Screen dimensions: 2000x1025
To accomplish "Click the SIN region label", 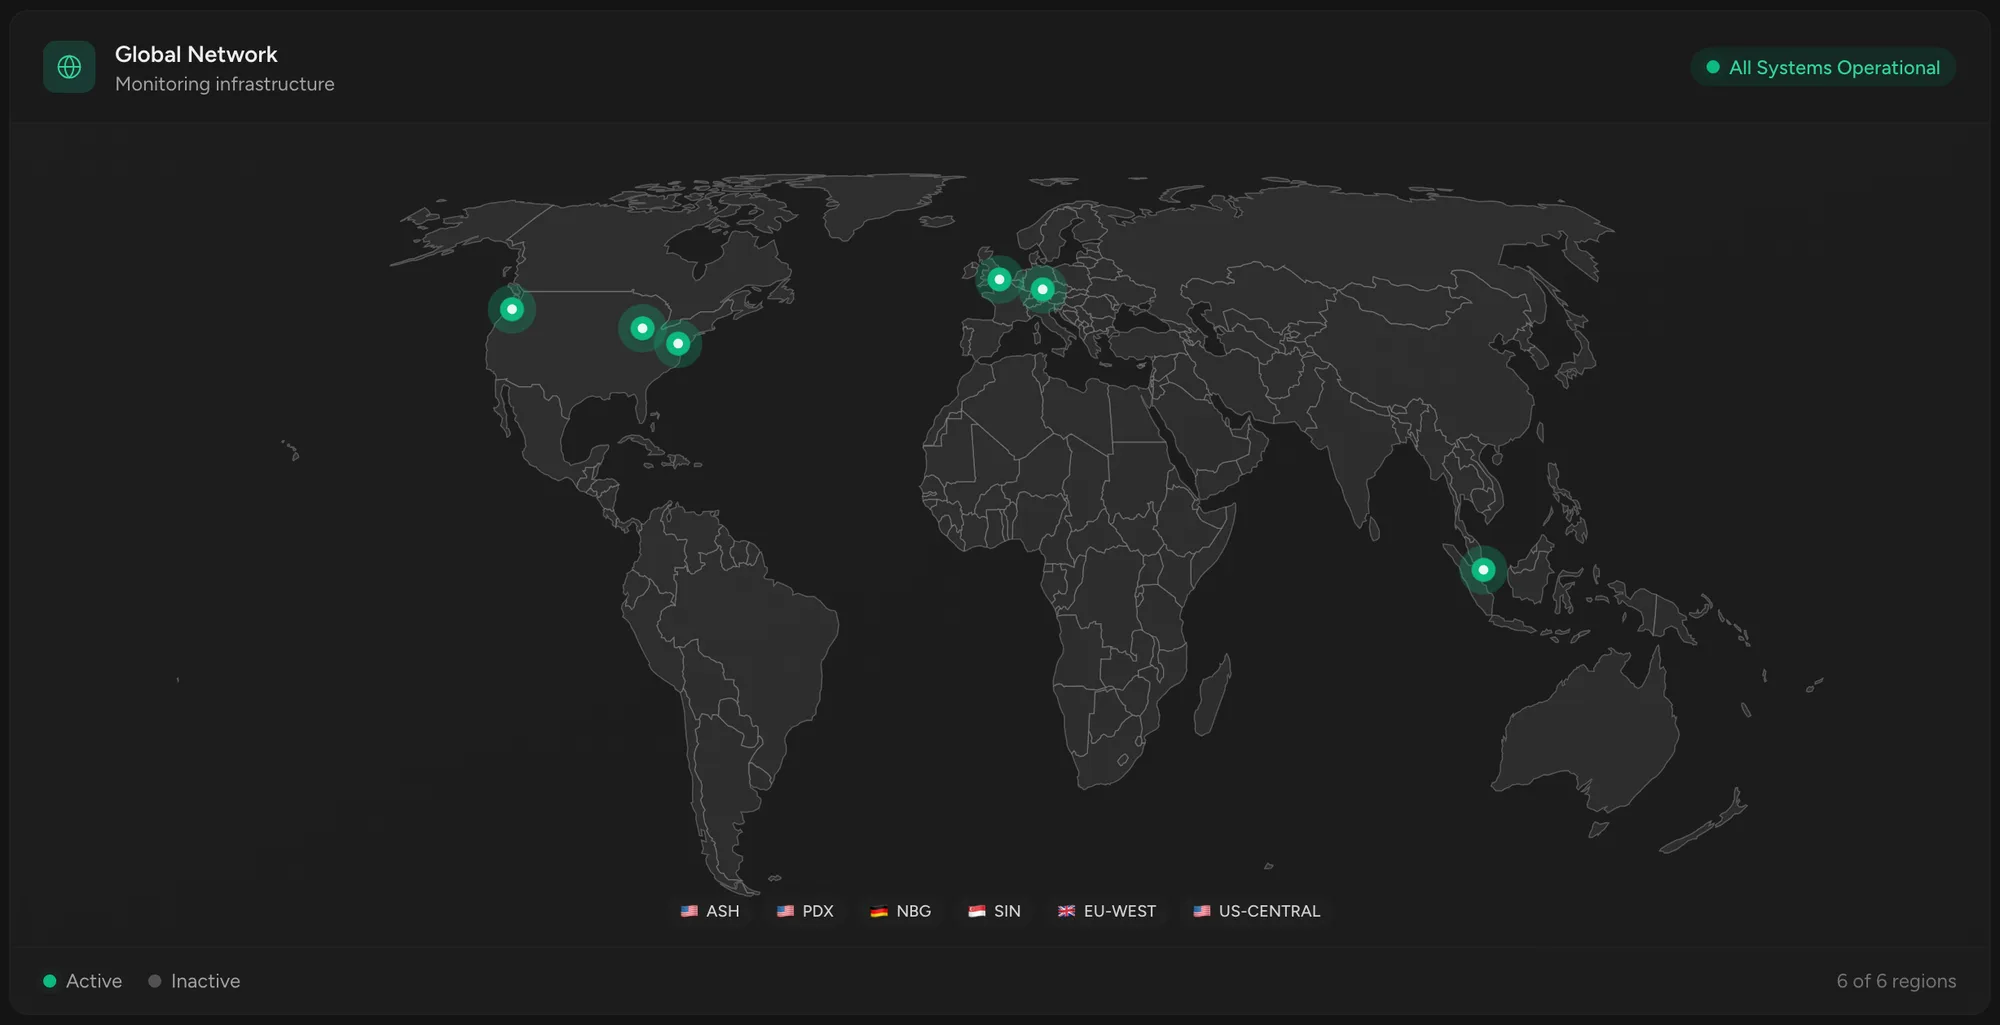I will coord(995,911).
